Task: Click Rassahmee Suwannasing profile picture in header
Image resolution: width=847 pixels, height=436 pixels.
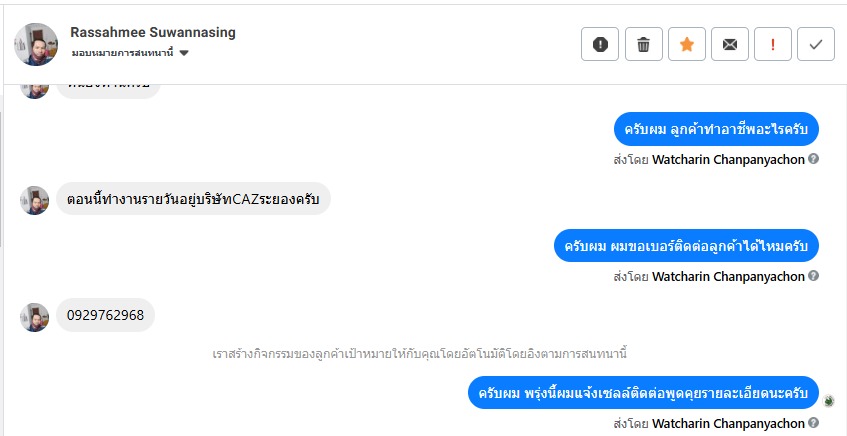Action: click(36, 44)
